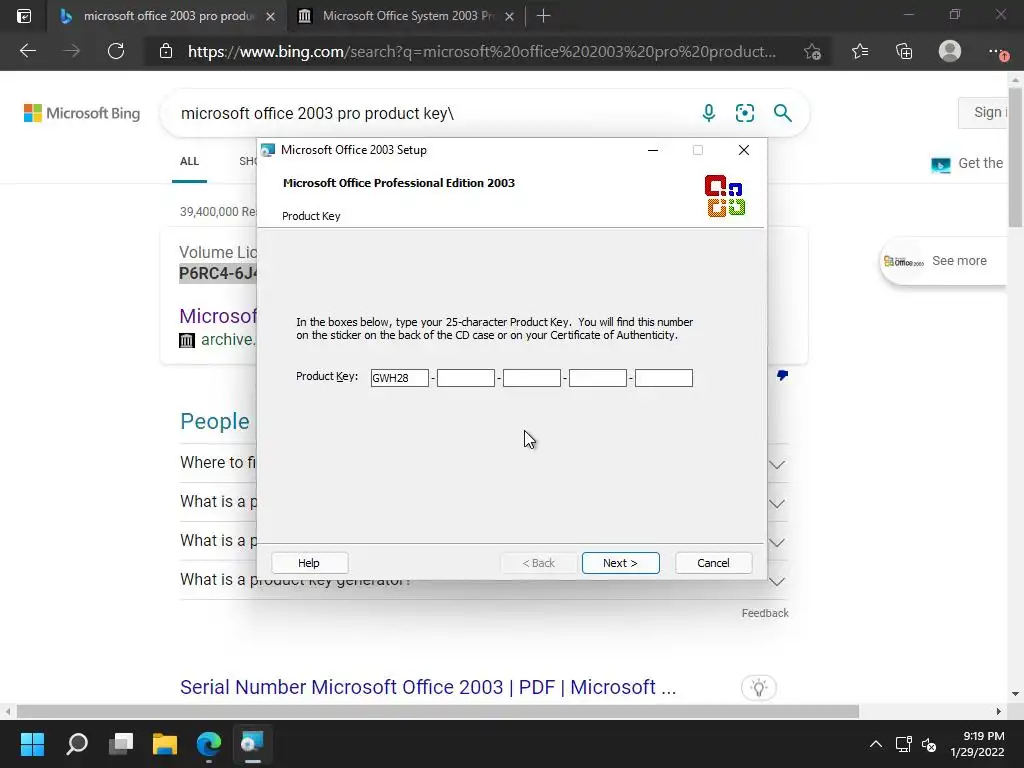Click the first product key box with GWH28

(x=400, y=377)
